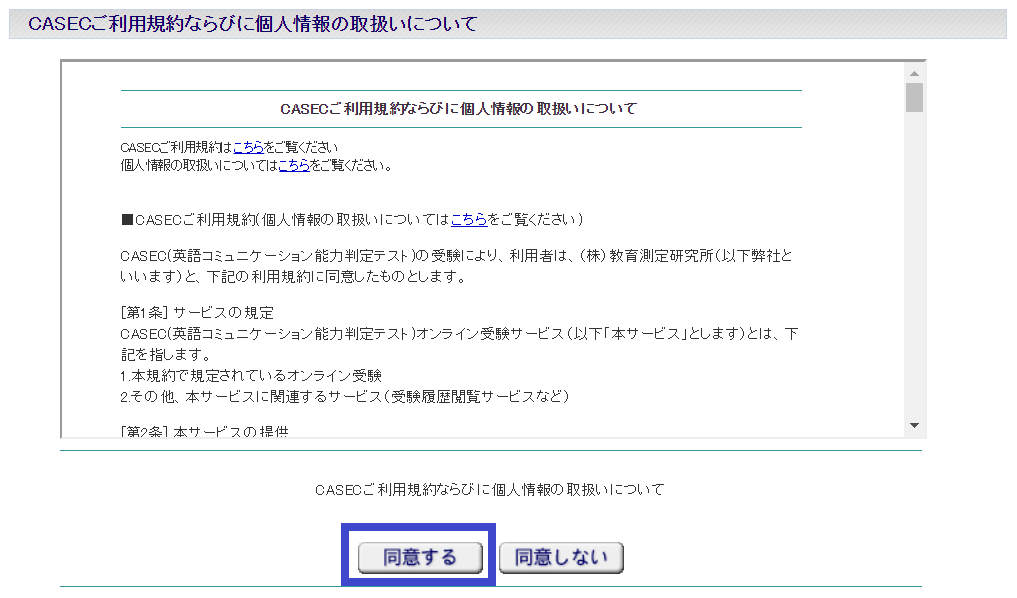Follow the こちら link in the ■CASECご利用規約 heading

point(469,219)
